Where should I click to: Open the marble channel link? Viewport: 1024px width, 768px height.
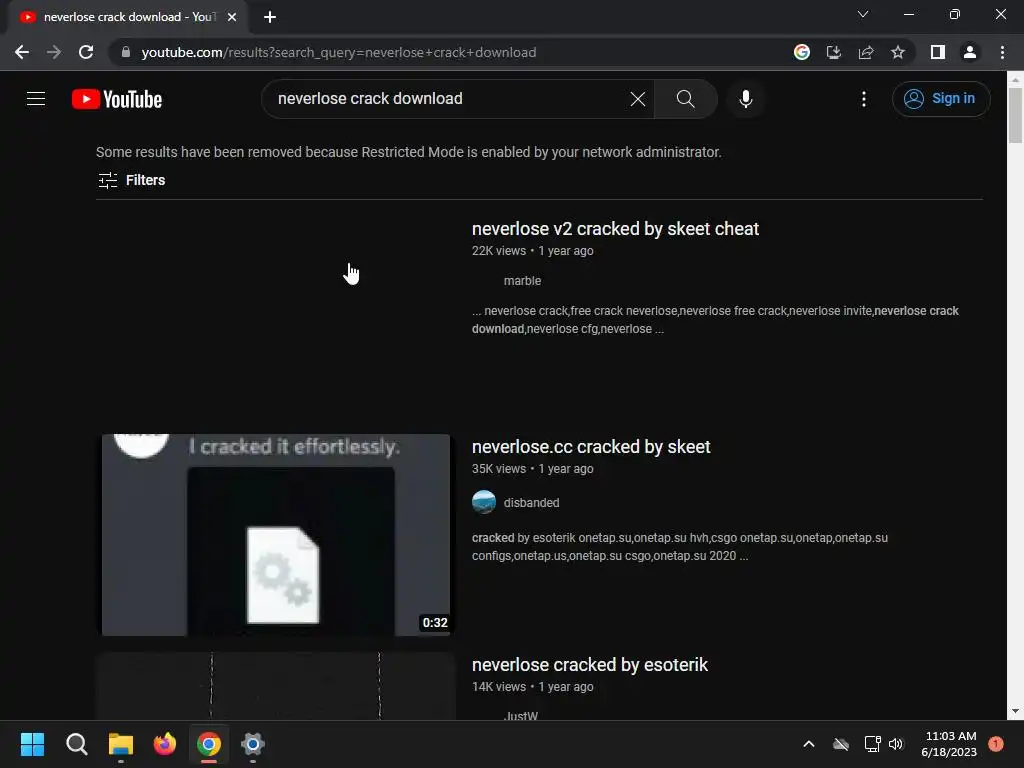pyautogui.click(x=522, y=281)
